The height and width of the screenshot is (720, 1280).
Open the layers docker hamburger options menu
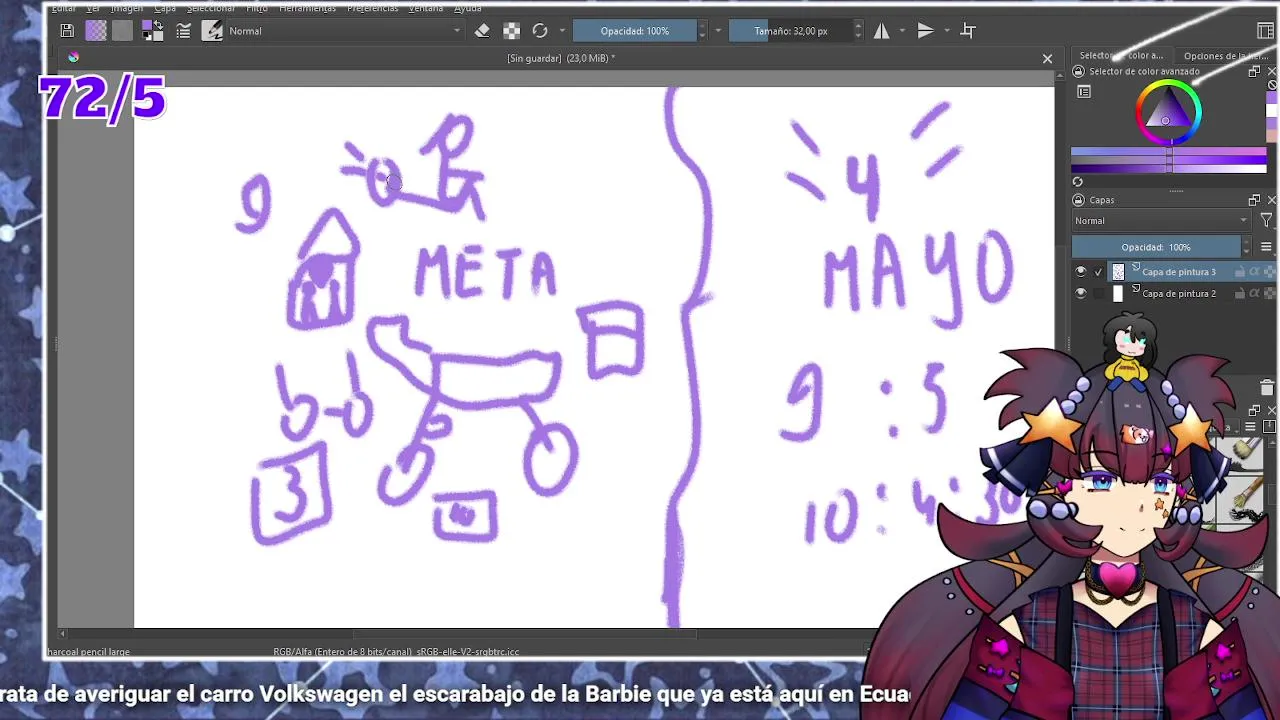[x=1266, y=247]
